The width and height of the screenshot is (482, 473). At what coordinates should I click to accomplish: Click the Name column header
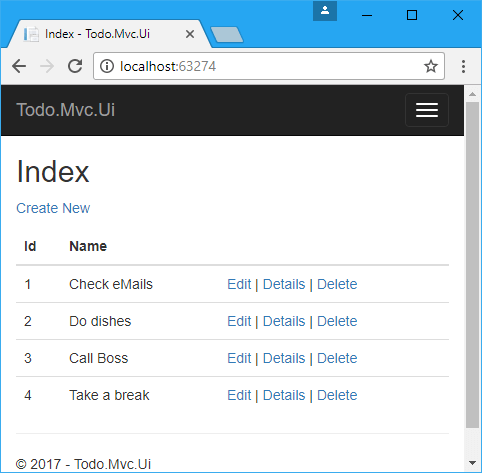88,246
